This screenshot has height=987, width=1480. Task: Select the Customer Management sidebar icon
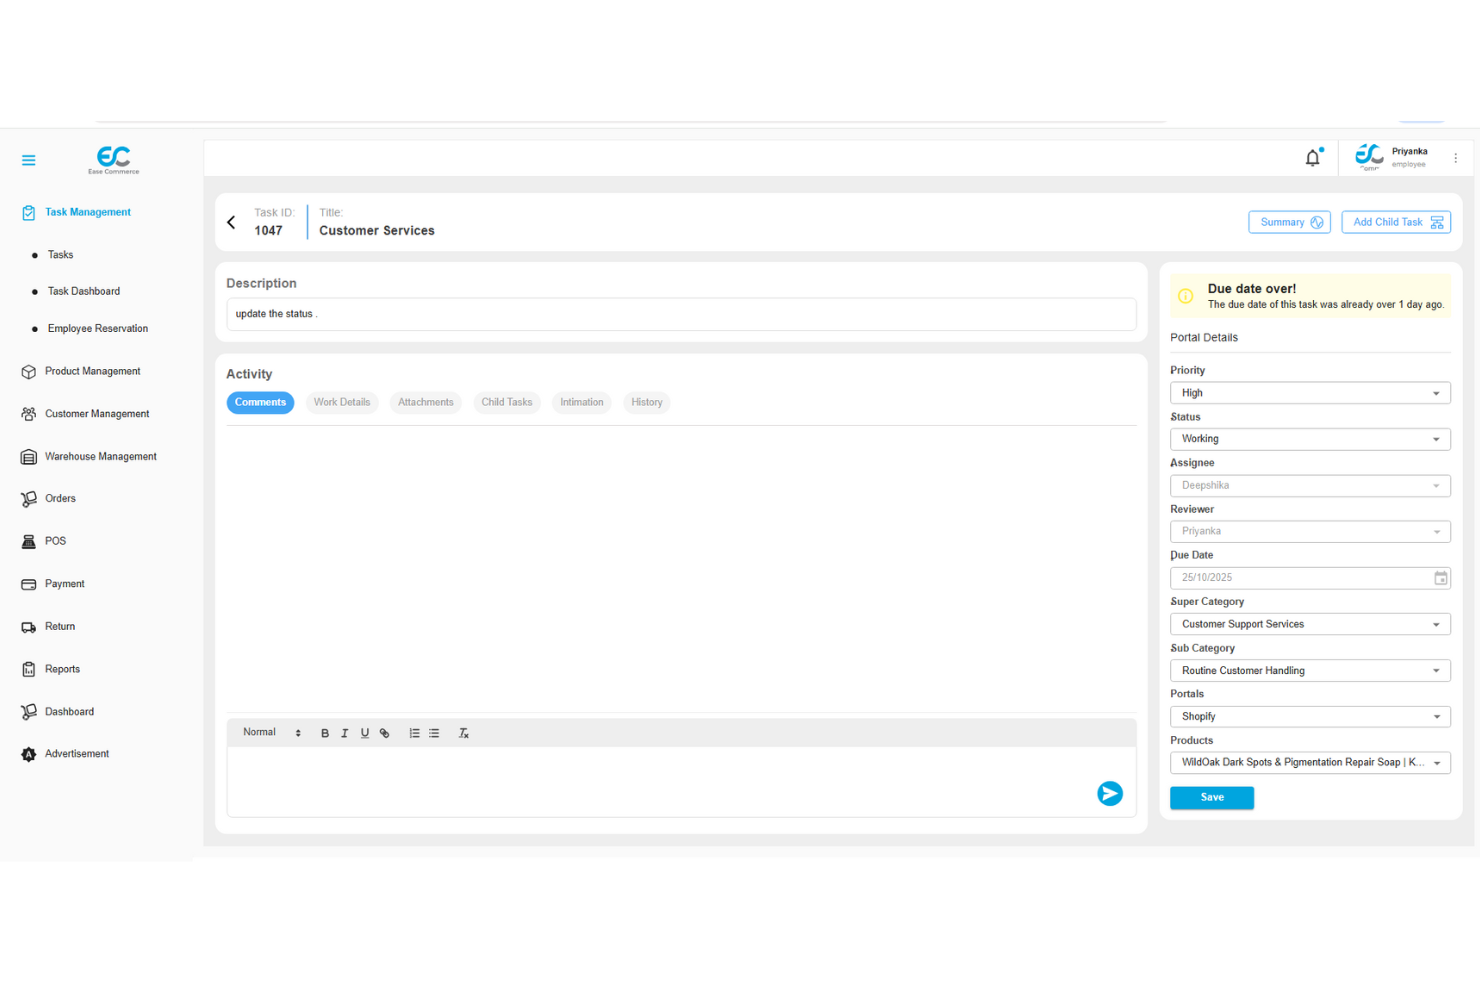point(28,413)
